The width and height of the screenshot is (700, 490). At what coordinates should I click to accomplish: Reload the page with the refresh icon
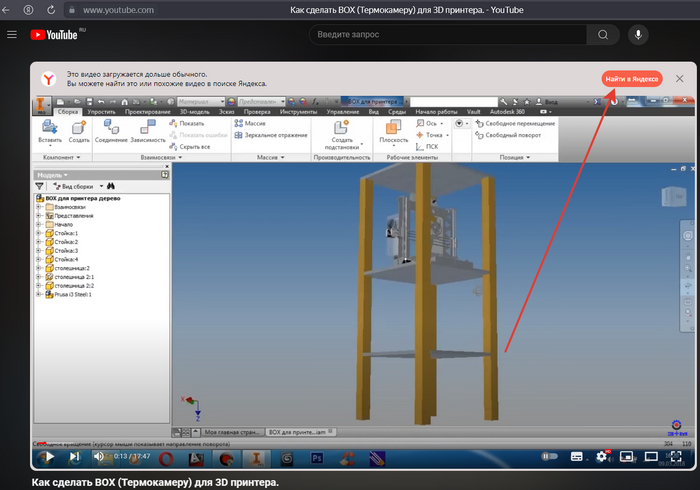(51, 10)
